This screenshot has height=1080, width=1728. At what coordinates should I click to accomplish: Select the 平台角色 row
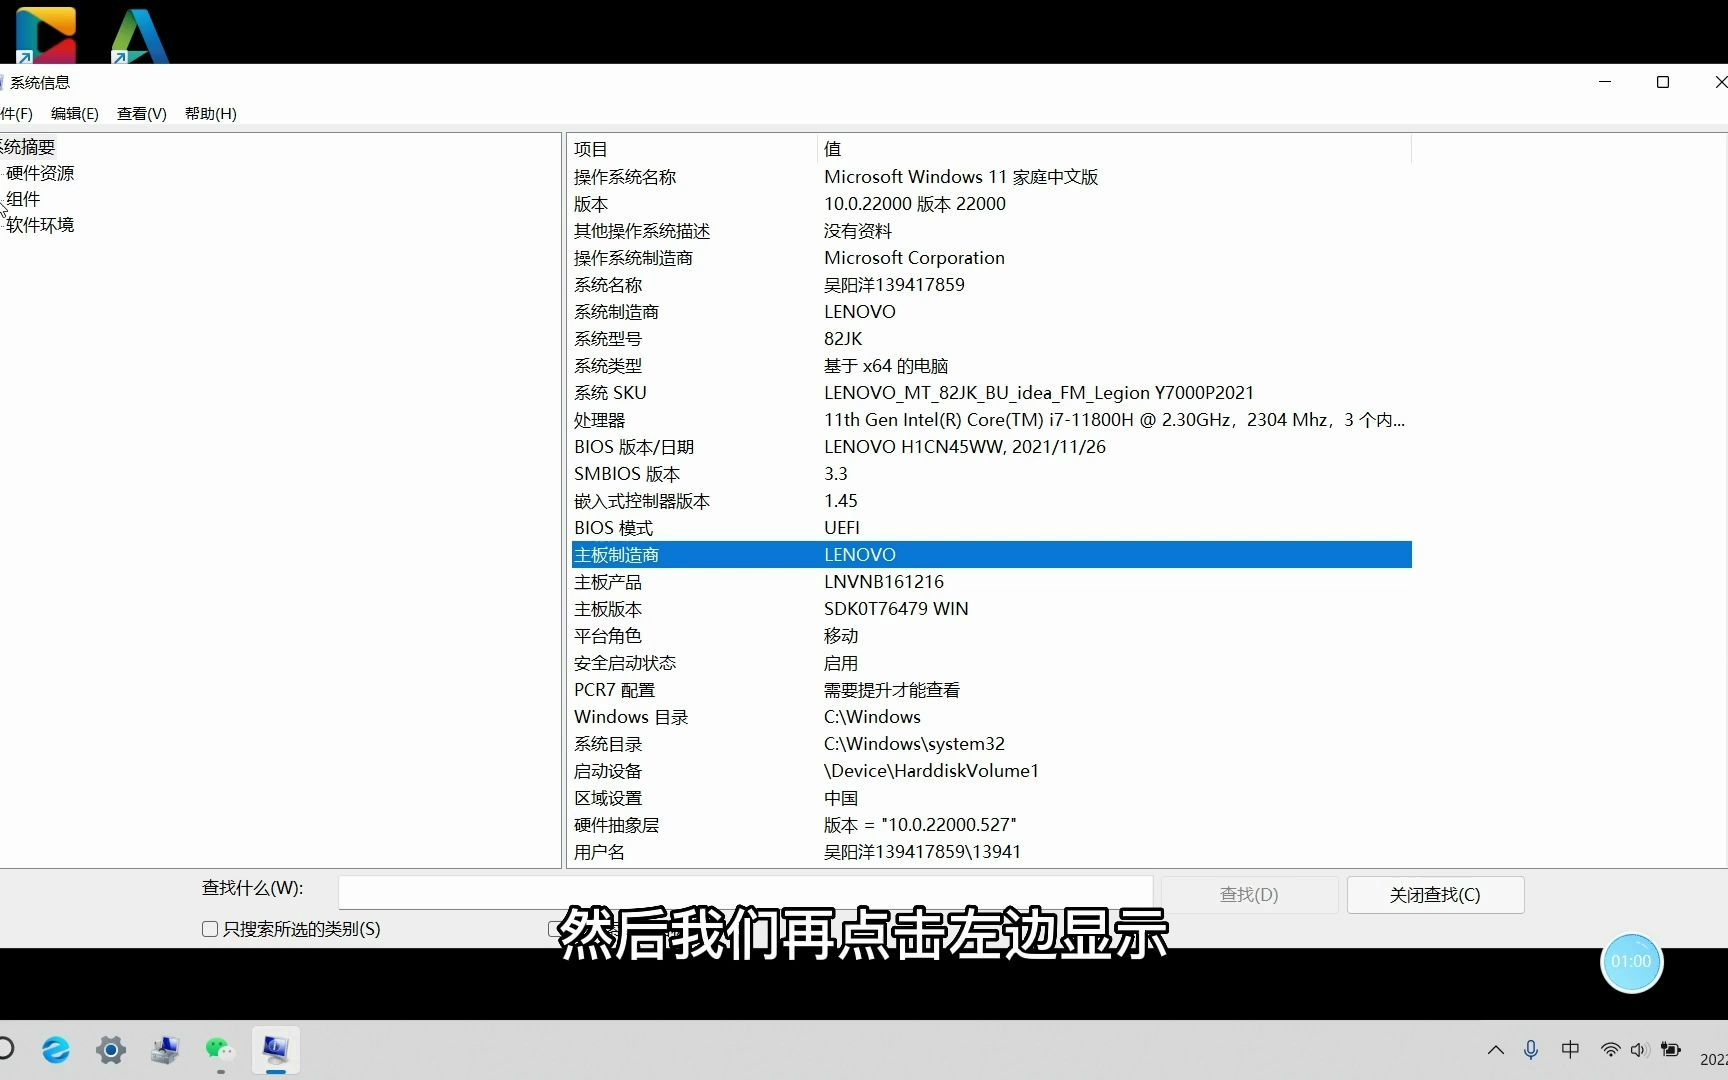[991, 636]
